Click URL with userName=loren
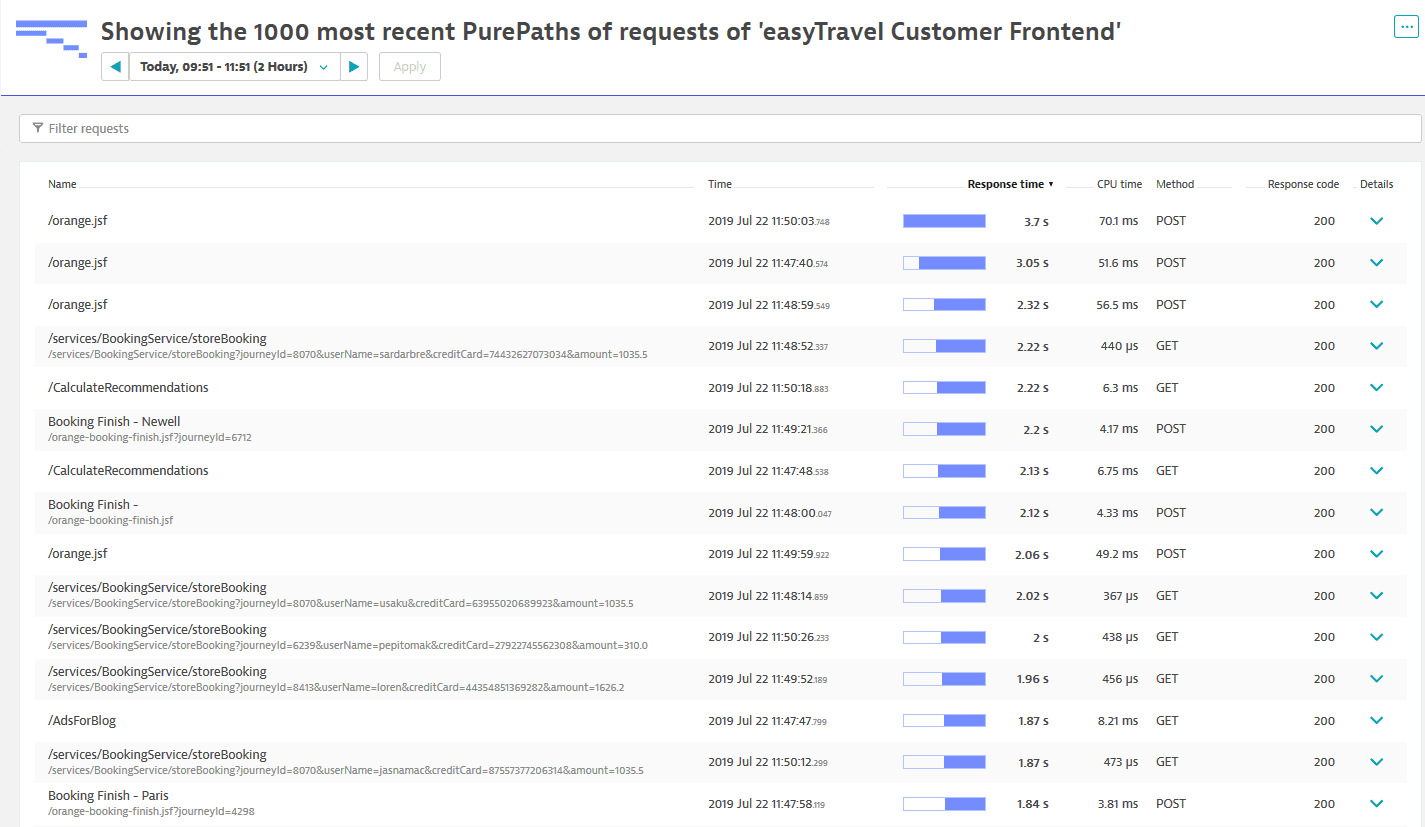Image resolution: width=1425 pixels, height=827 pixels. 336,687
